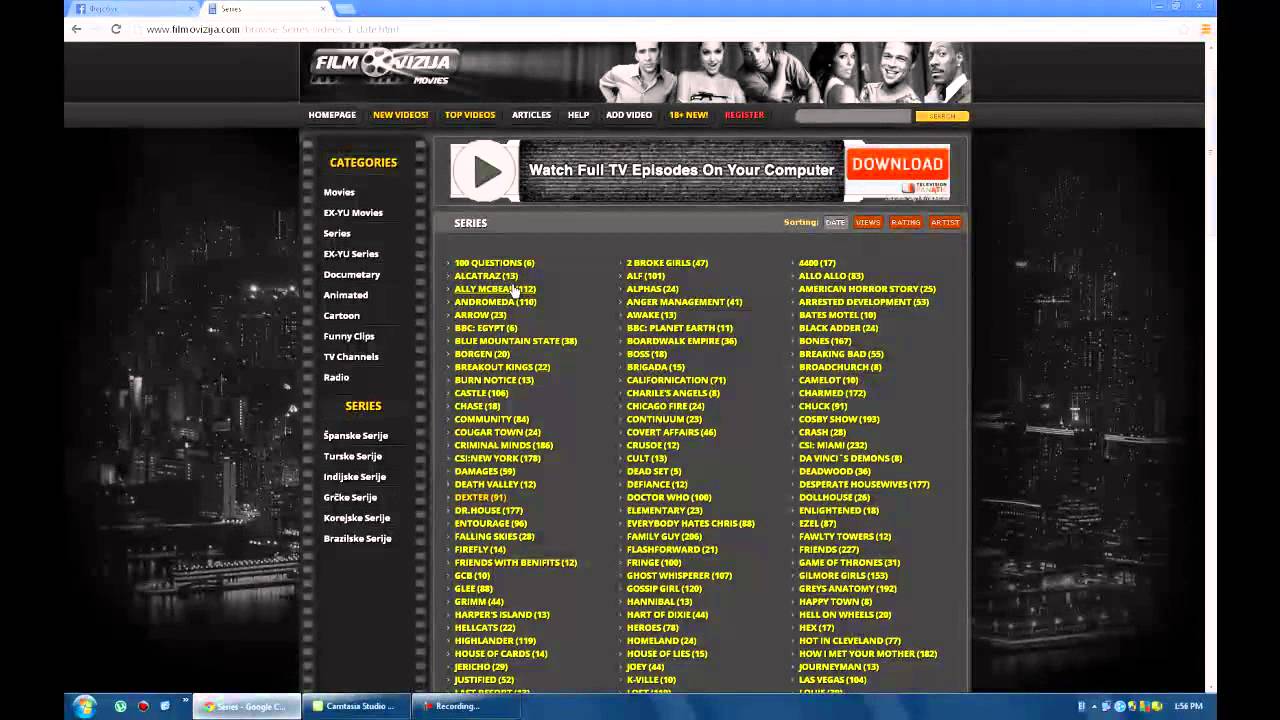Select EX-YU Movies category
This screenshot has height=720, width=1280.
coord(353,213)
